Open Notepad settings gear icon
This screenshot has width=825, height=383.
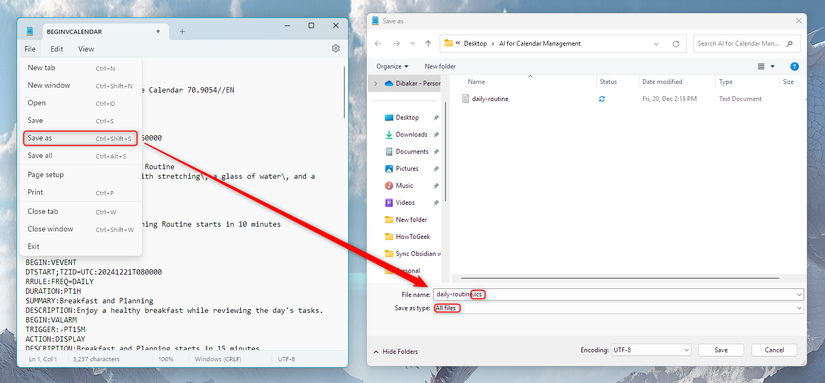(x=336, y=48)
